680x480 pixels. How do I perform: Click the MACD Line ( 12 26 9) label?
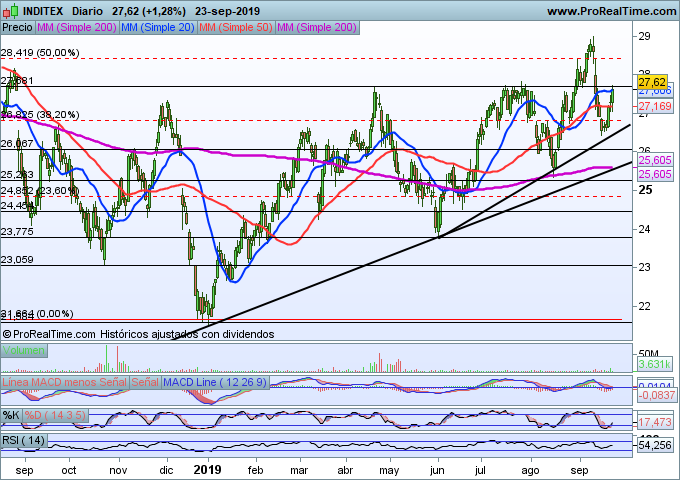pyautogui.click(x=215, y=382)
